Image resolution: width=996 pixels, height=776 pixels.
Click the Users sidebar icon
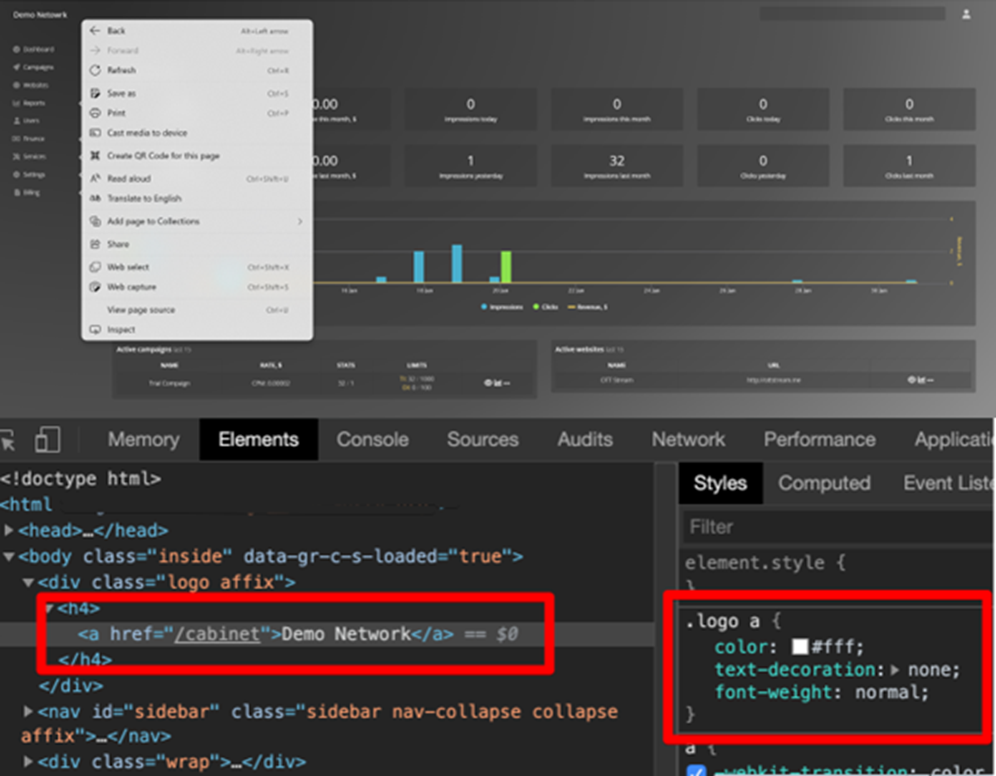tap(17, 121)
